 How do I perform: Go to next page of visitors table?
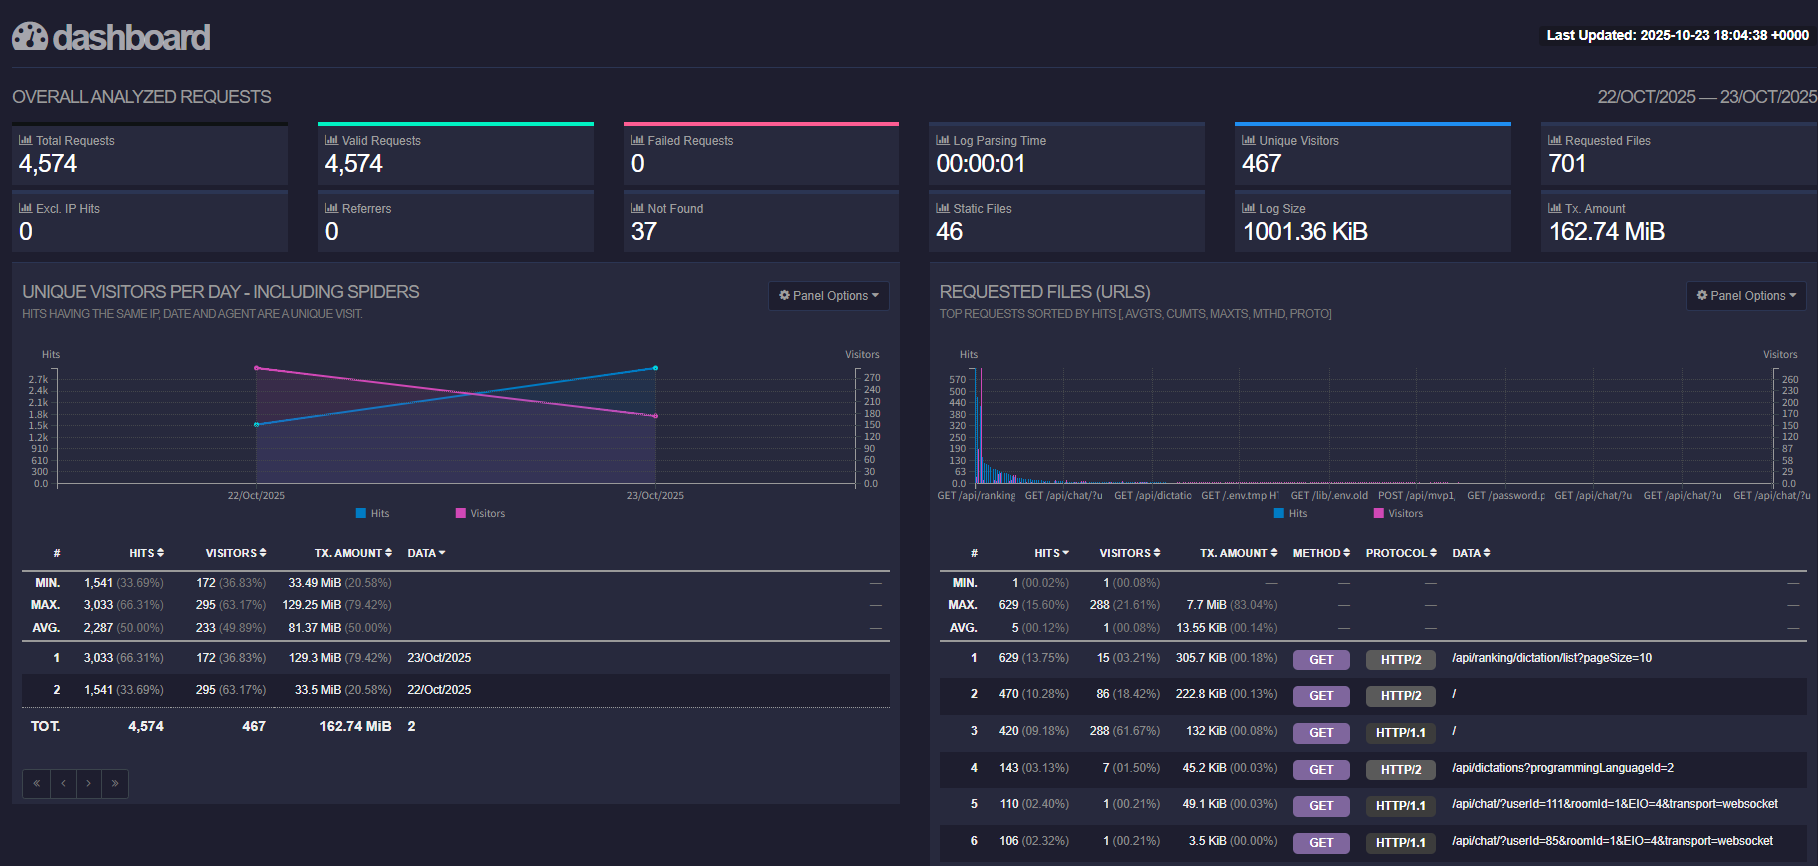coord(89,783)
